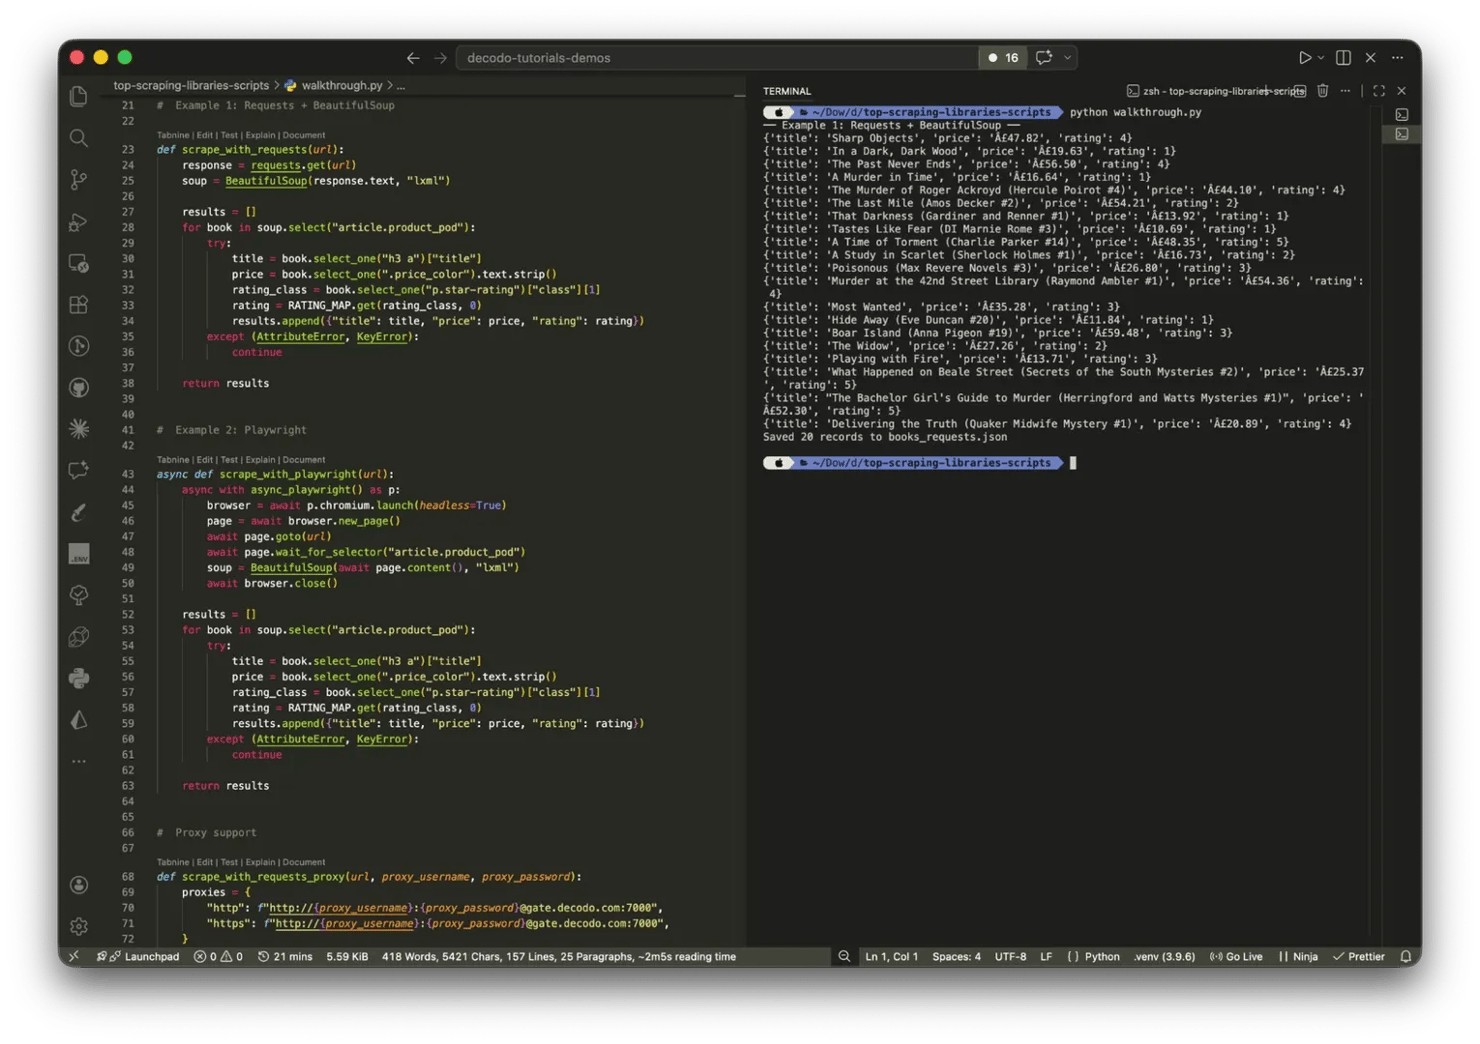Expand the run button dropdown arrow
The height and width of the screenshot is (1044, 1480).
point(1321,58)
